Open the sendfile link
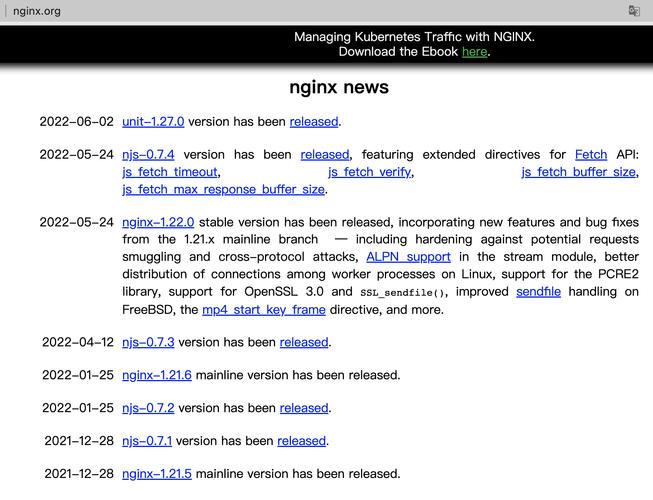Screen dimensions: 653x500 point(538,291)
